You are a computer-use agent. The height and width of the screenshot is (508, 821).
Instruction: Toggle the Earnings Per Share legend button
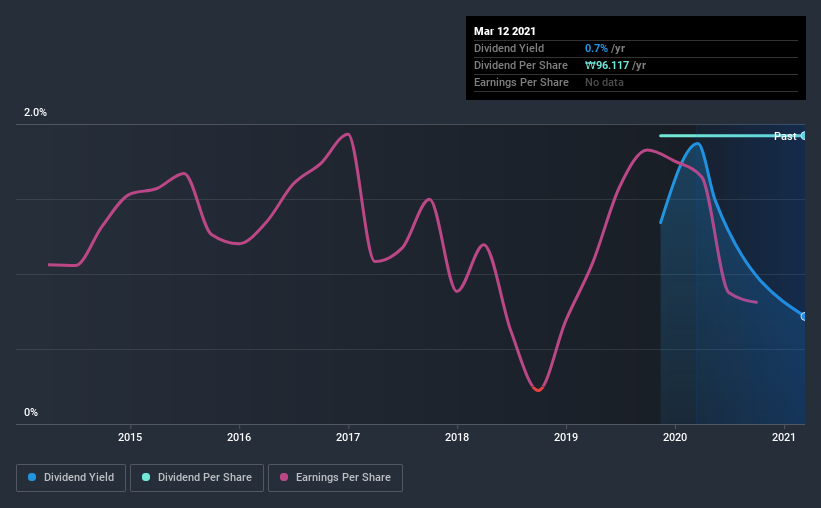coord(335,478)
